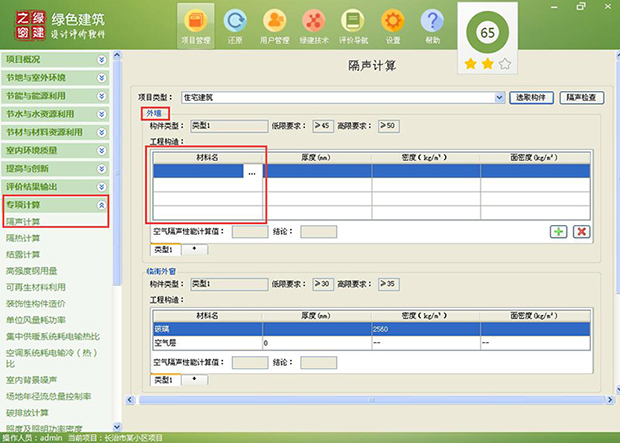This screenshot has width=620, height=443.
Task: Click 构件类型 field in 临街外窗 section
Action: coord(229,284)
